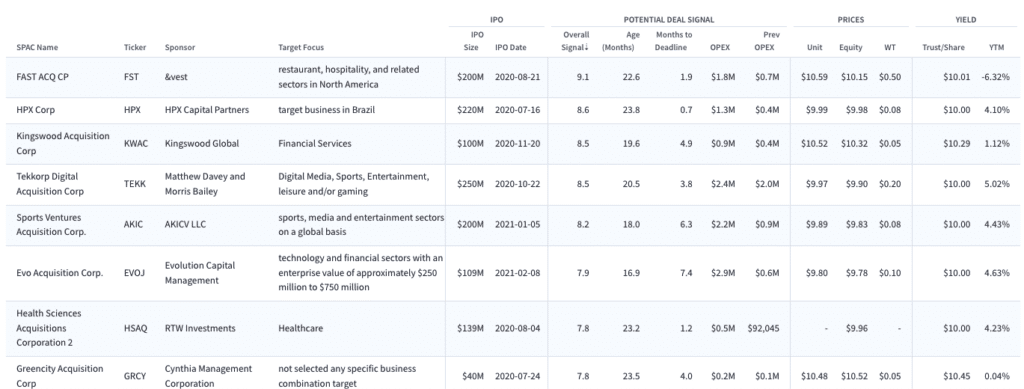The image size is (1024, 389).
Task: Click the AKIC ticker symbol
Action: pyautogui.click(x=133, y=225)
